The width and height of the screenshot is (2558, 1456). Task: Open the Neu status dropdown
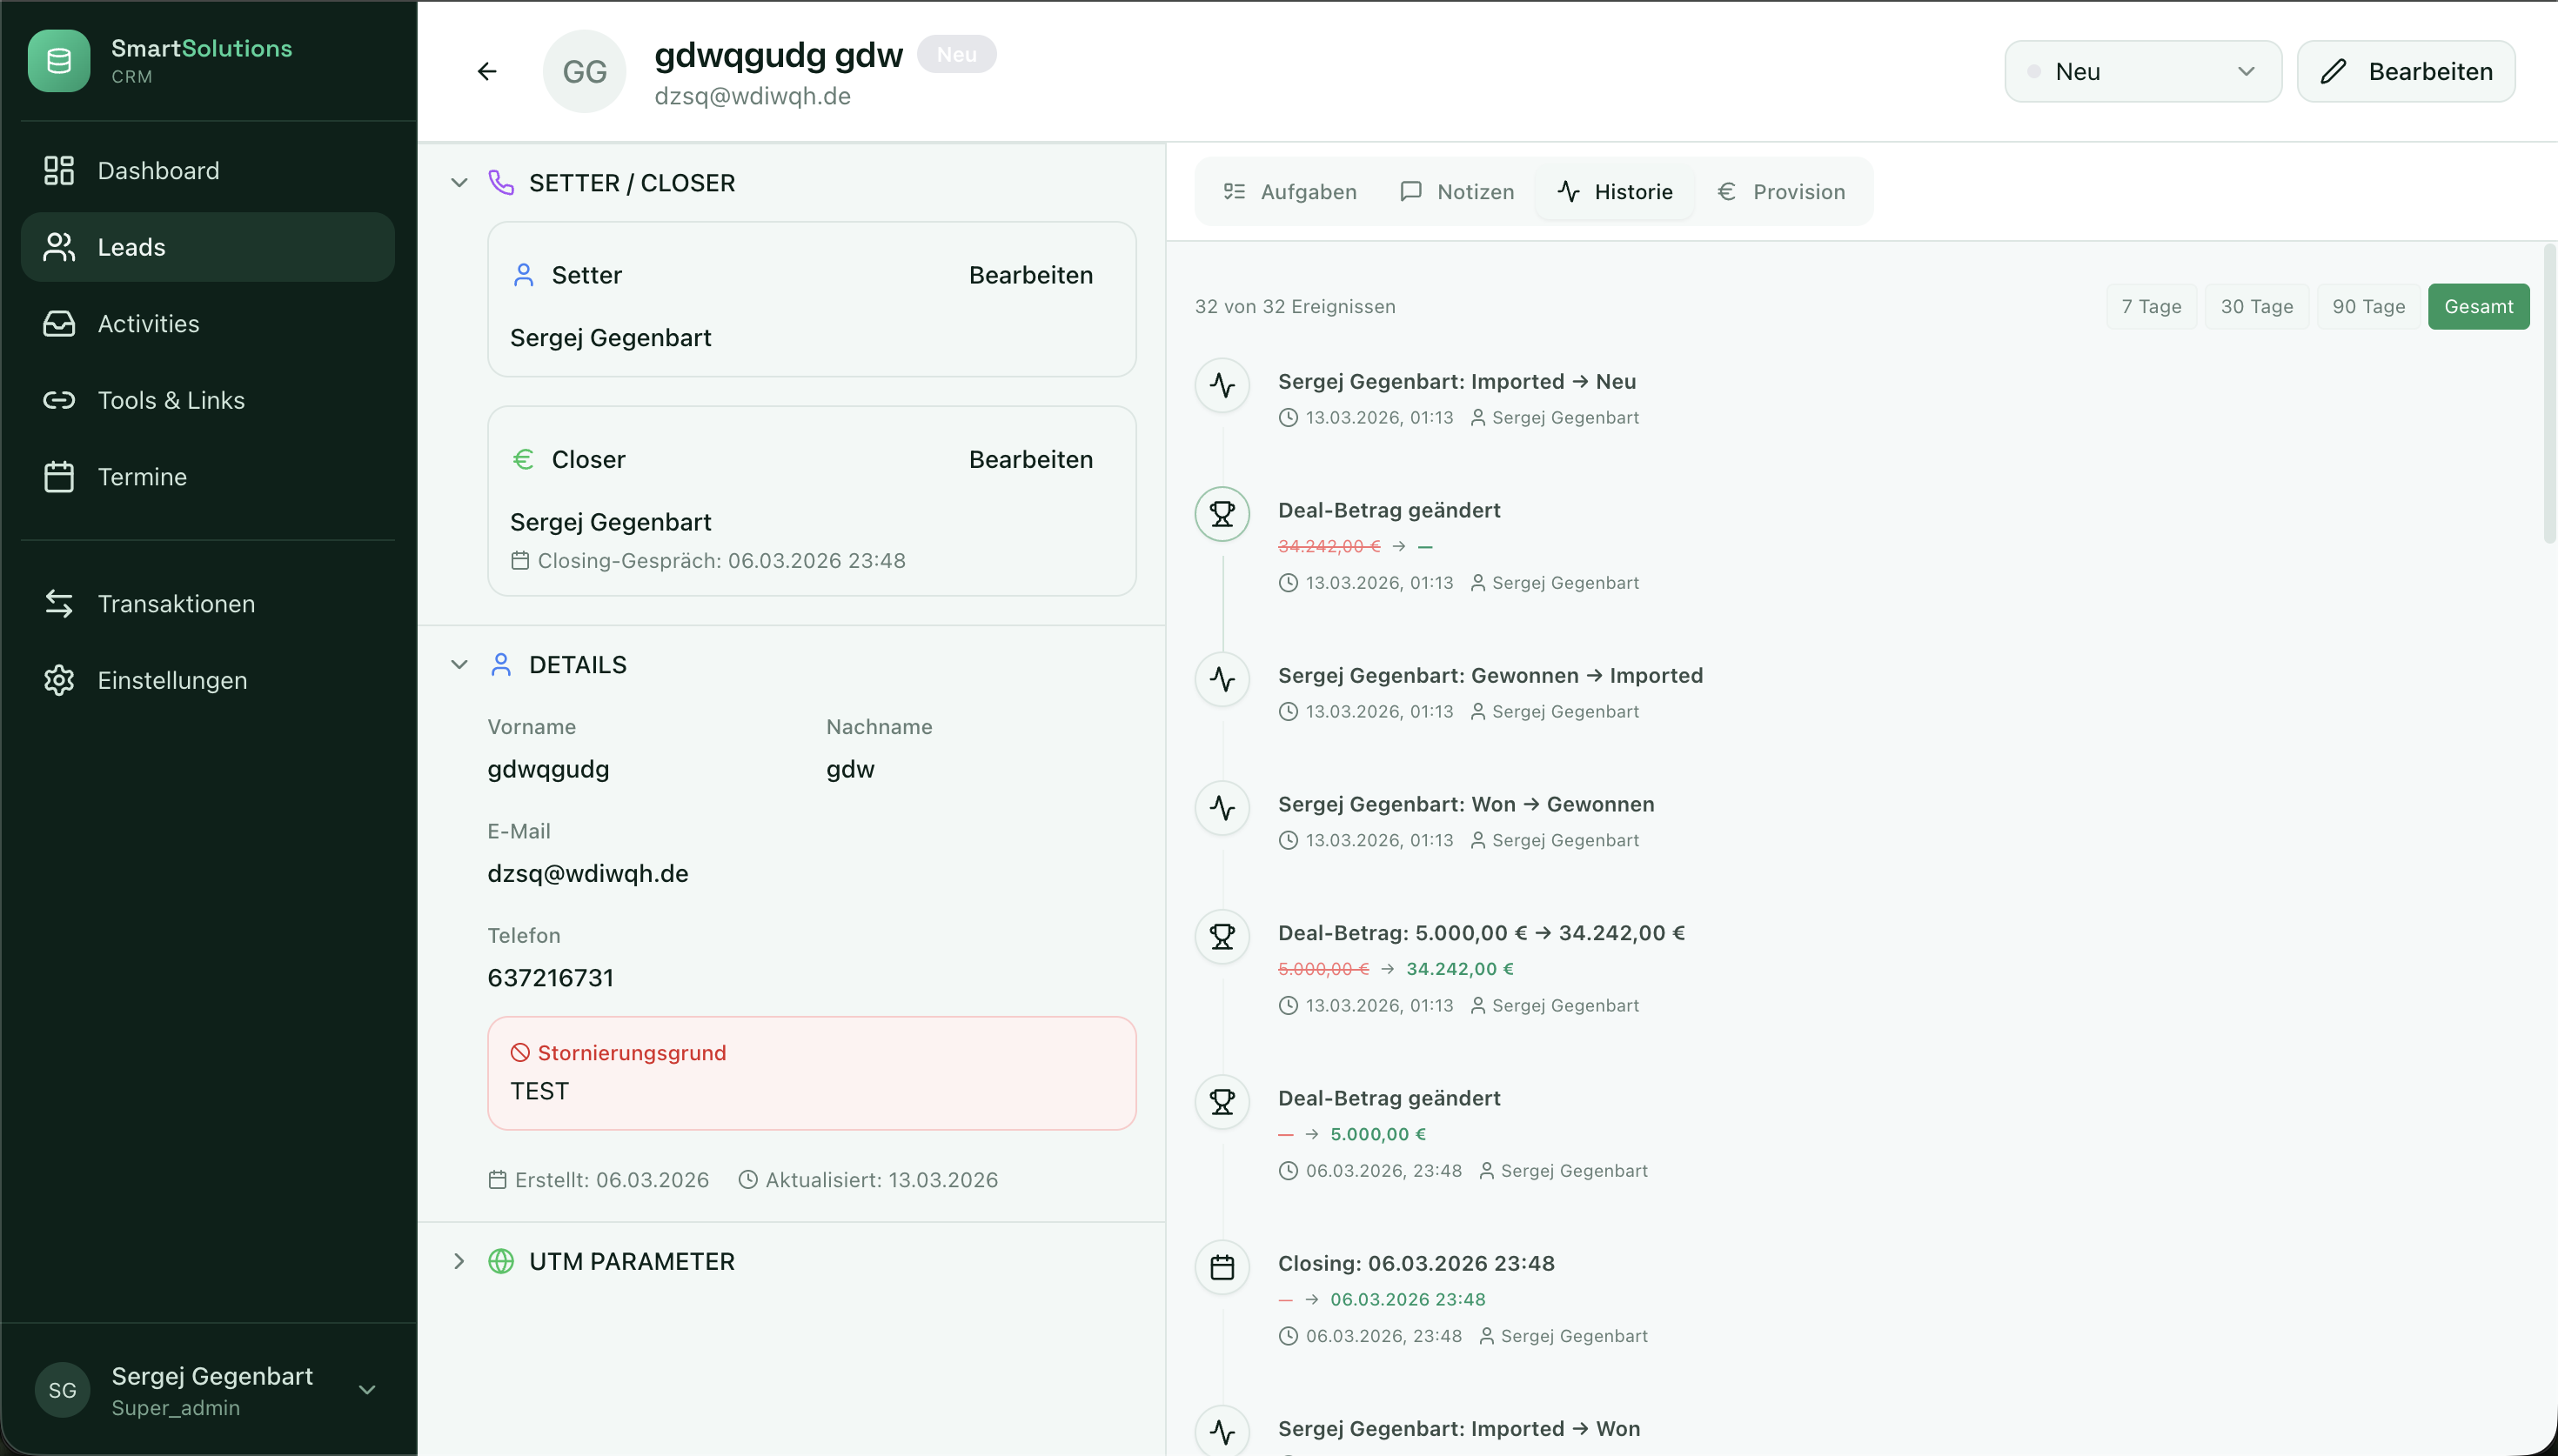click(x=2142, y=71)
